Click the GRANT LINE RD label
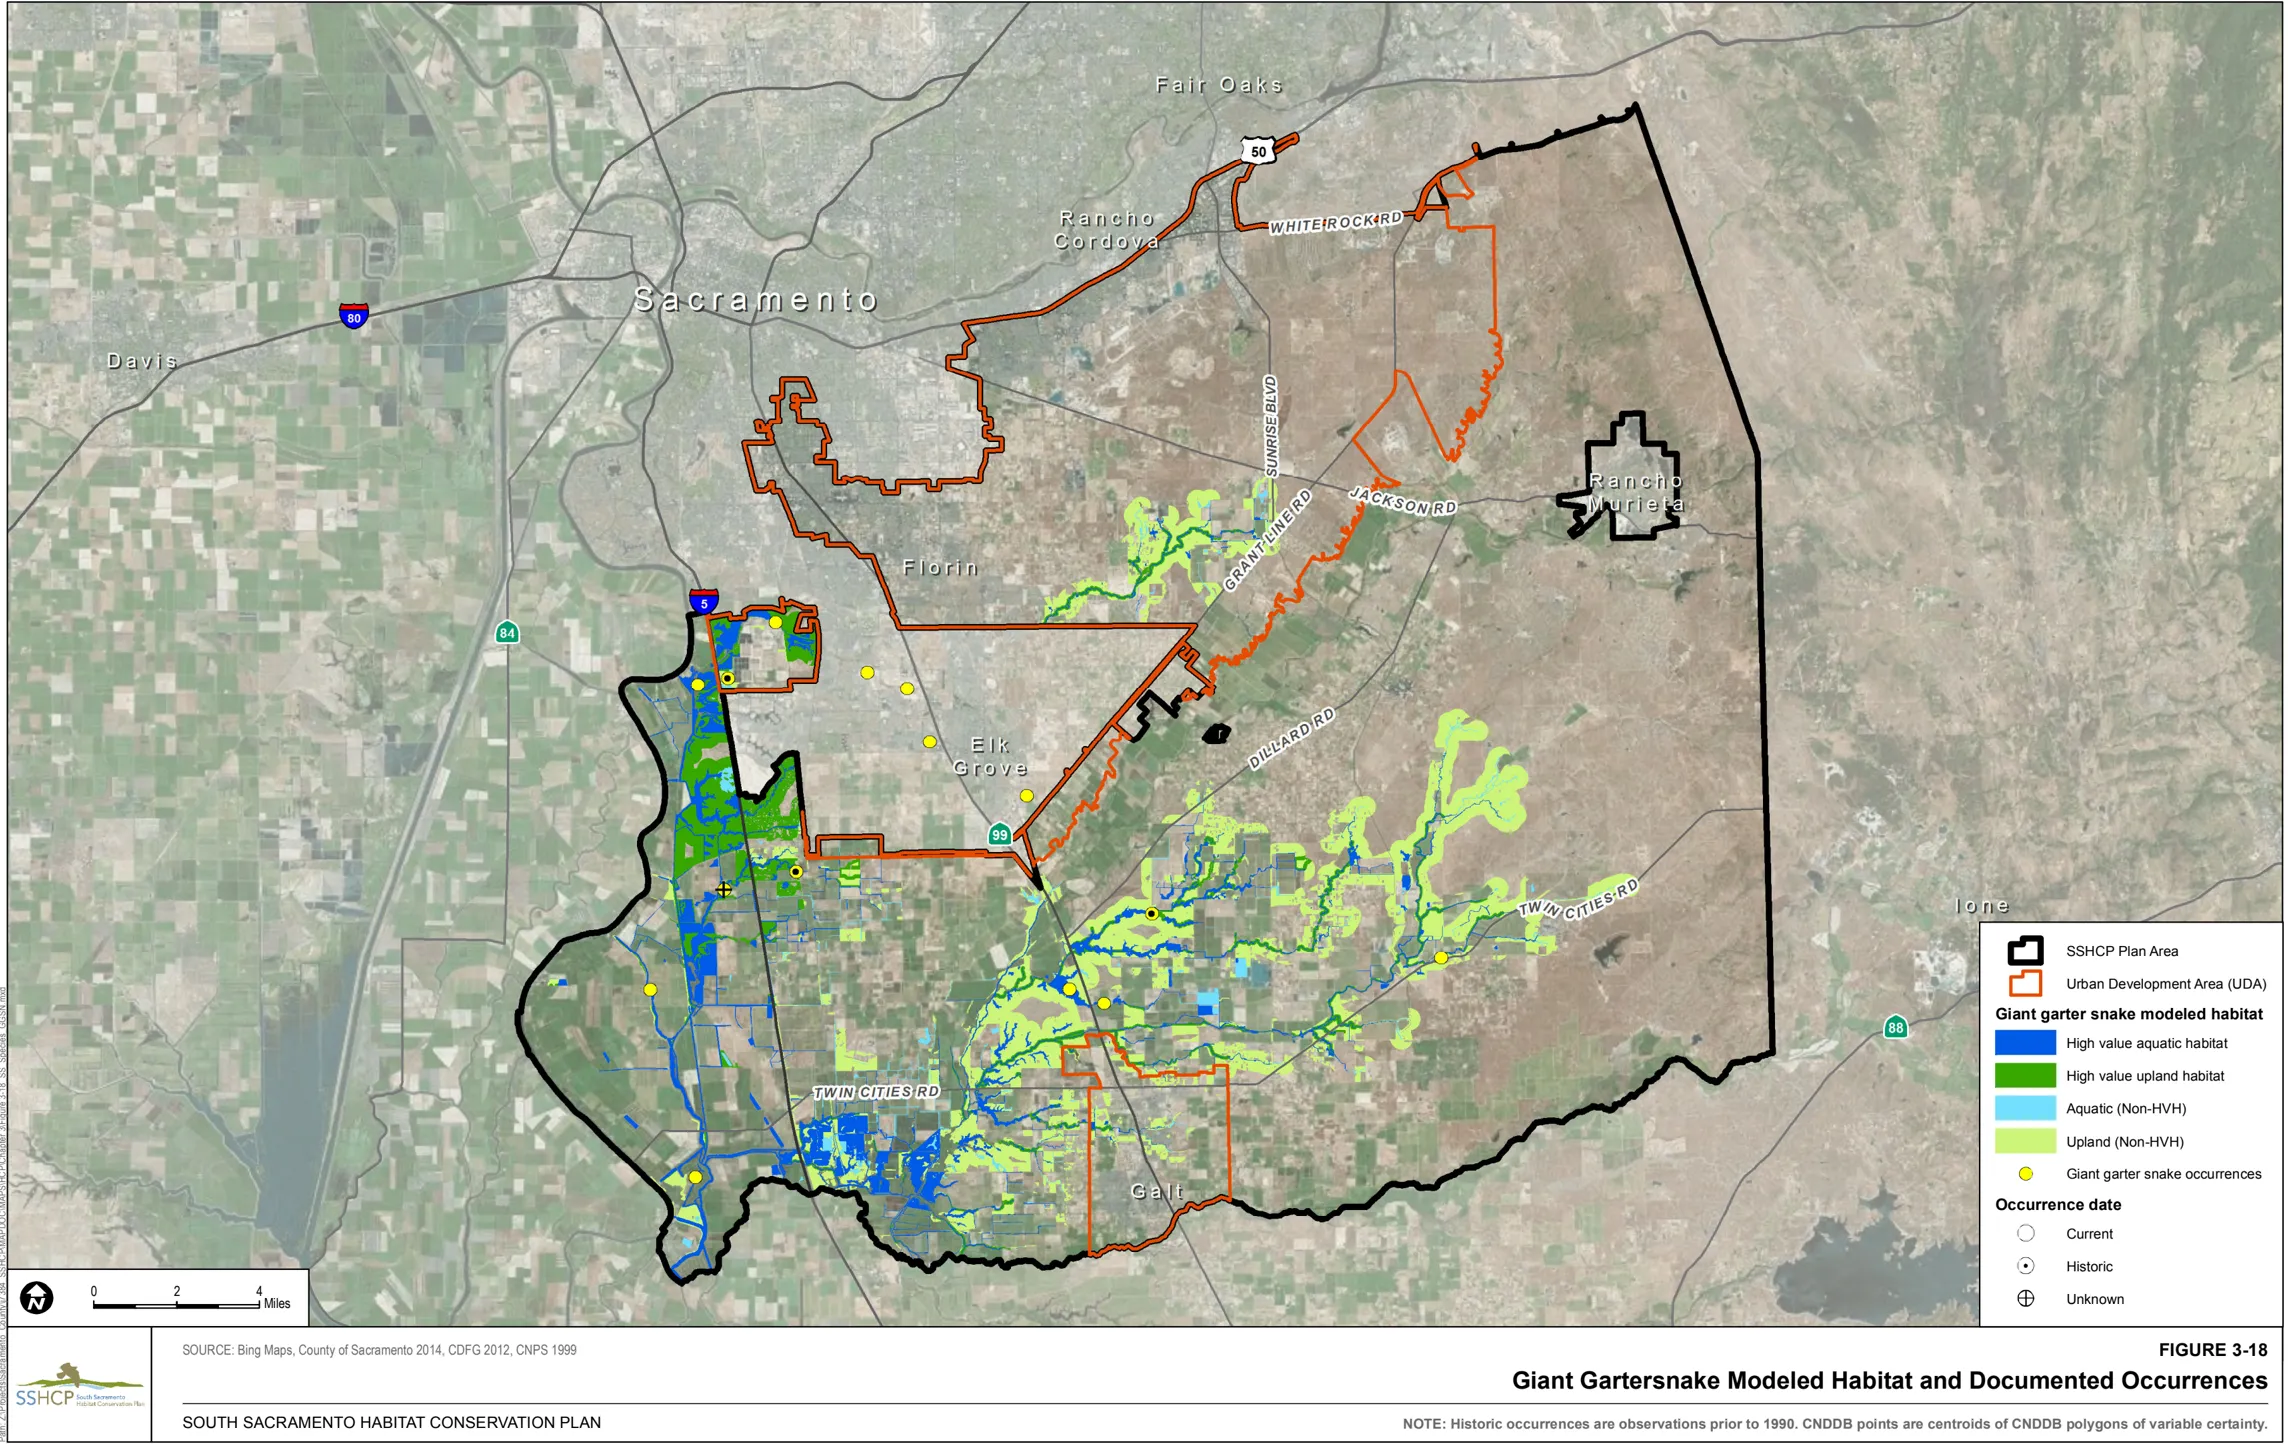The height and width of the screenshot is (1444, 2288). tap(1267, 540)
